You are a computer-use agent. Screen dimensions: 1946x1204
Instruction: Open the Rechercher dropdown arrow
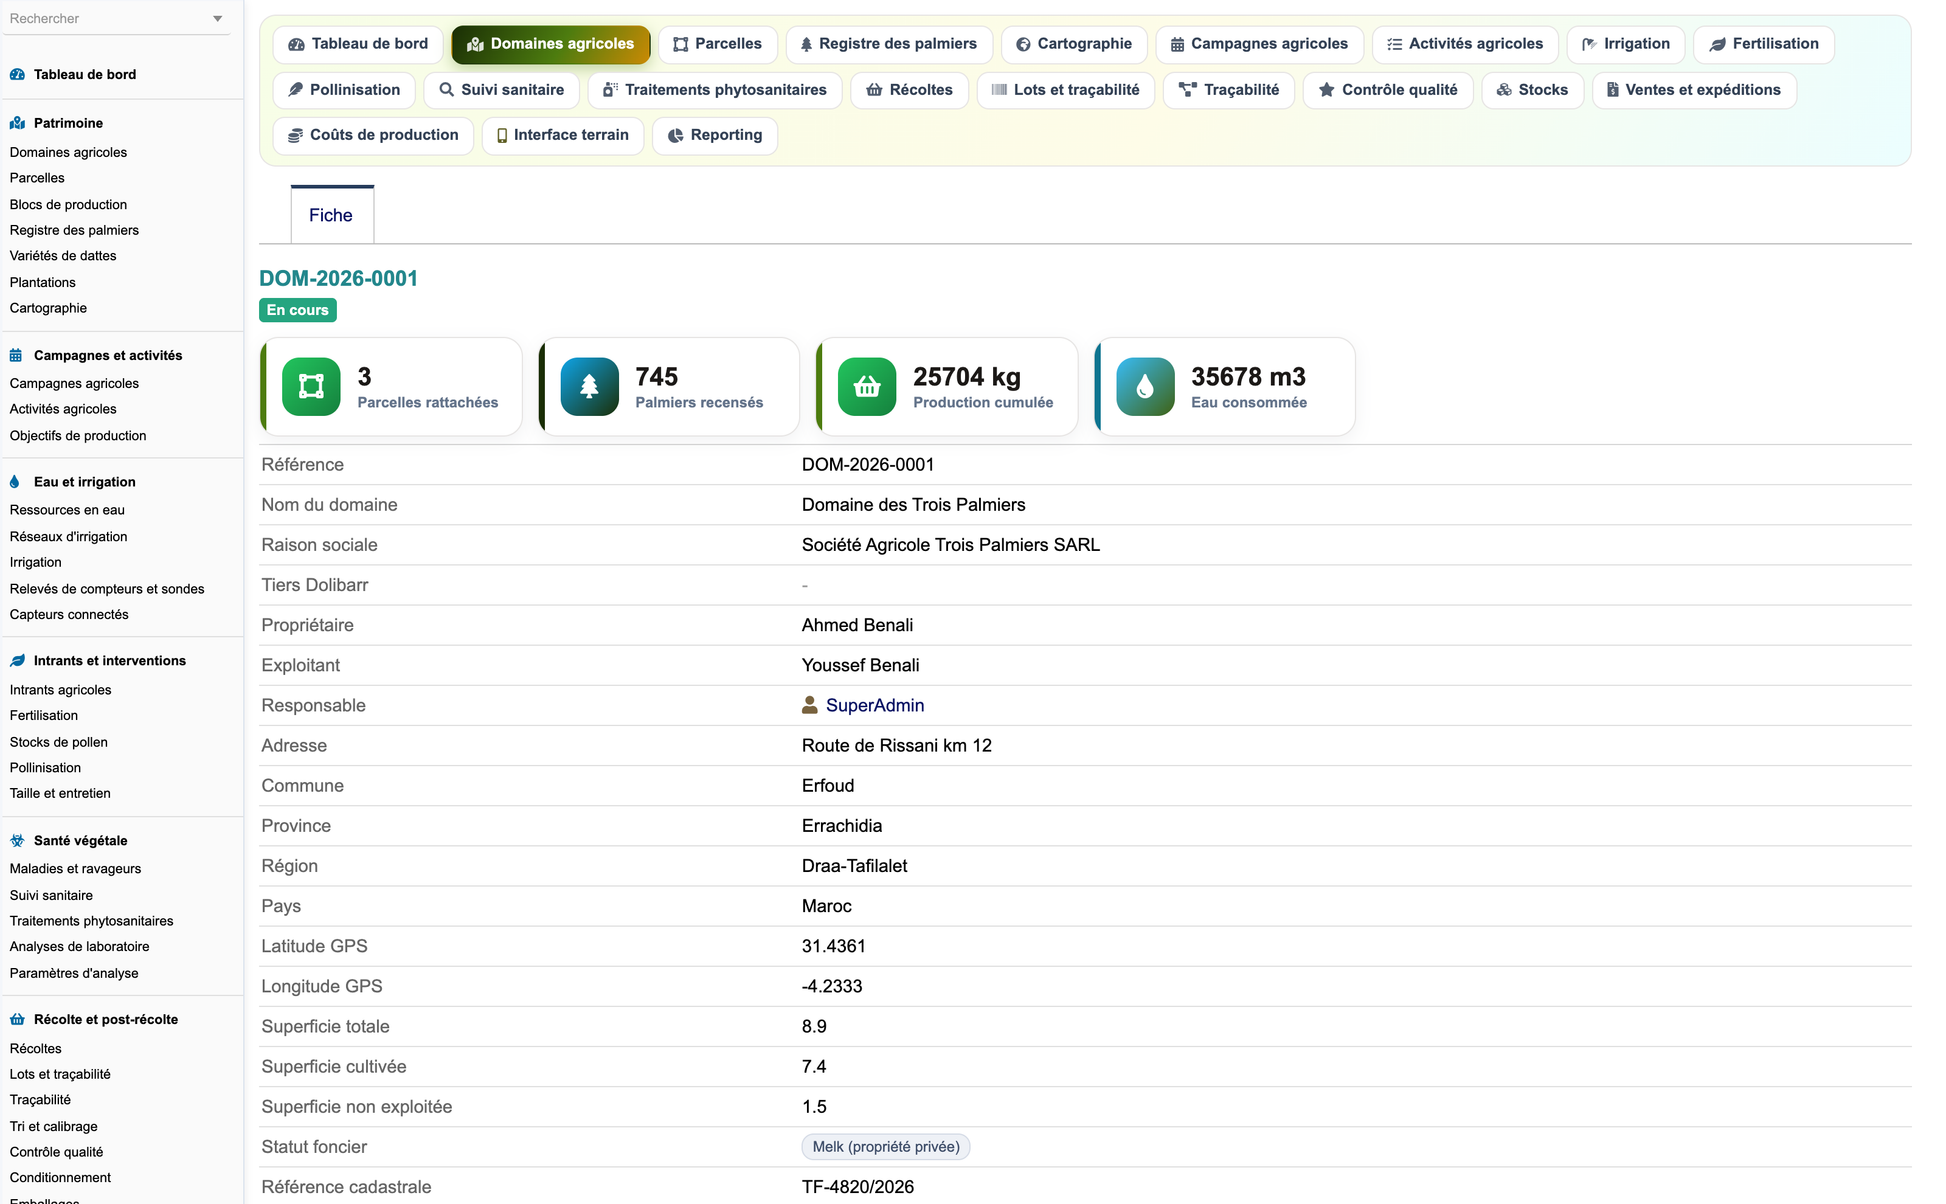tap(217, 19)
